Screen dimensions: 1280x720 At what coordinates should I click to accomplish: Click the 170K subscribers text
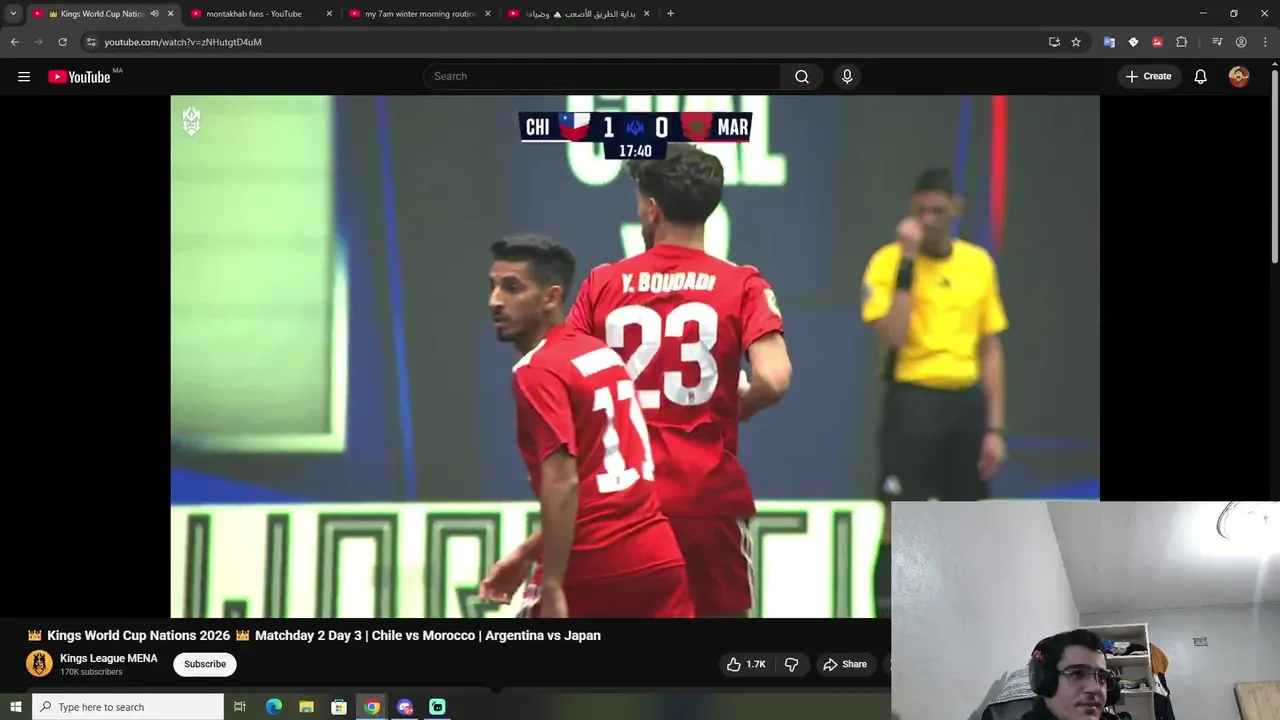pyautogui.click(x=91, y=672)
